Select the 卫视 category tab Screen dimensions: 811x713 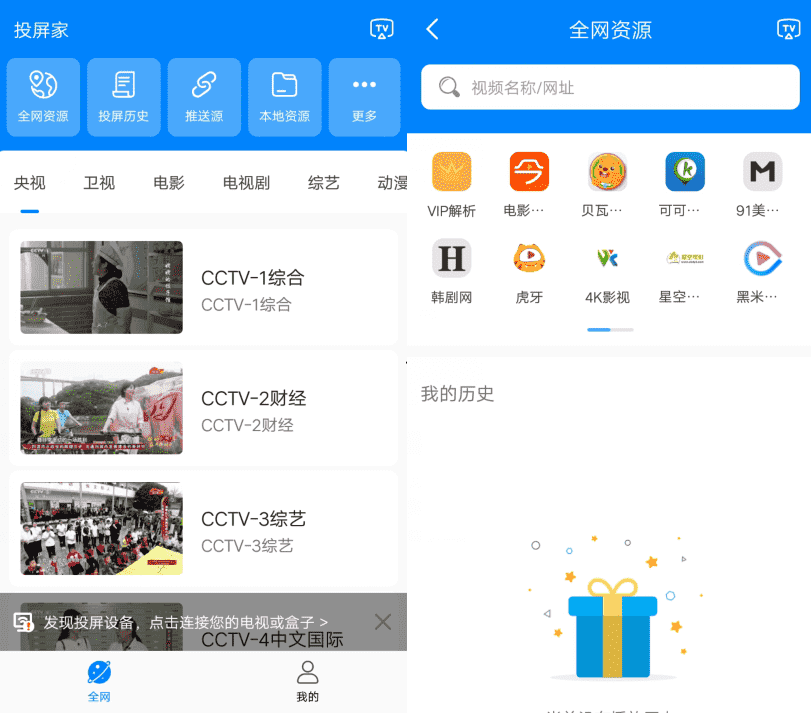point(99,183)
